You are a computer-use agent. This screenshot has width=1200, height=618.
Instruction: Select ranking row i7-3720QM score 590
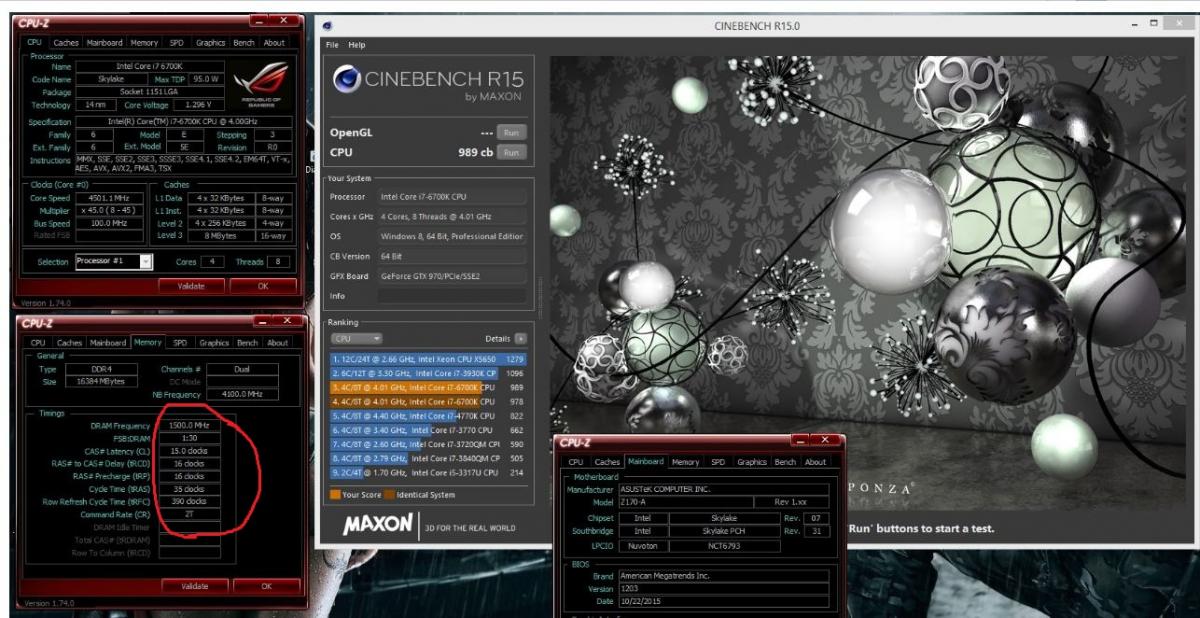tap(429, 444)
